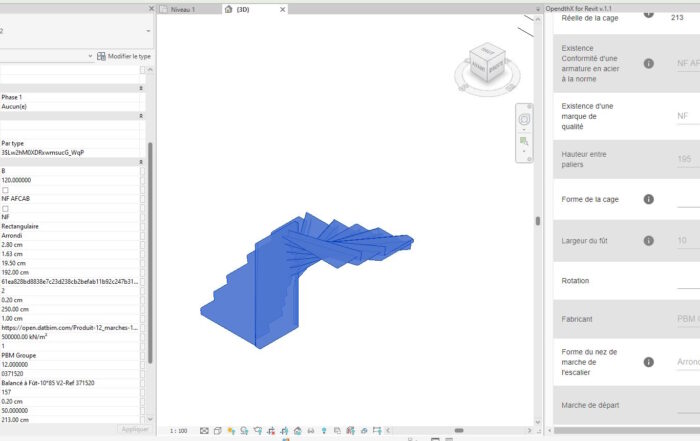
Task: Toggle the checkbox above NF AFCAB
Action: pos(6,189)
